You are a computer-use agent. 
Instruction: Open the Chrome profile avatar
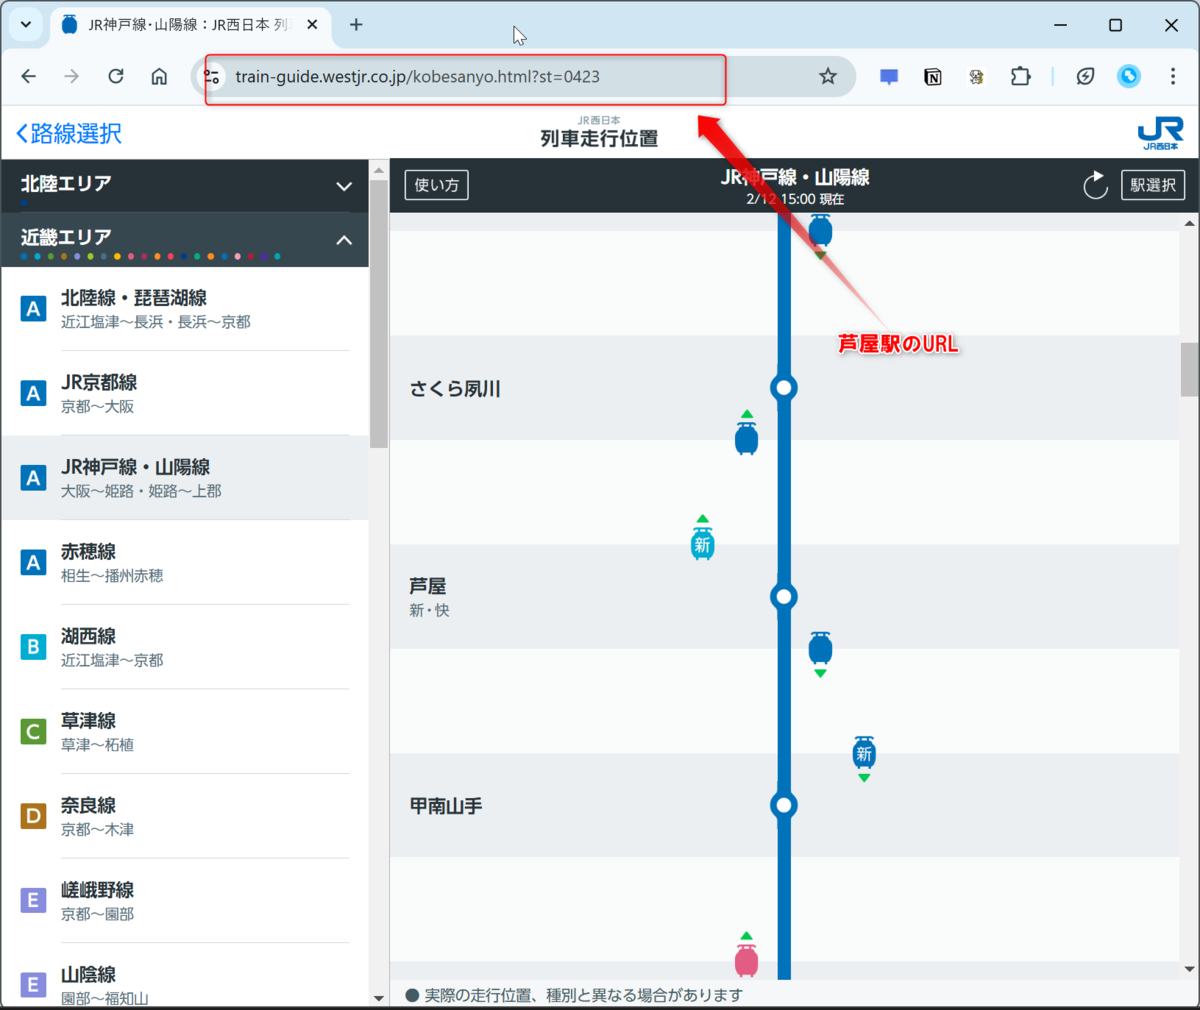click(1129, 76)
